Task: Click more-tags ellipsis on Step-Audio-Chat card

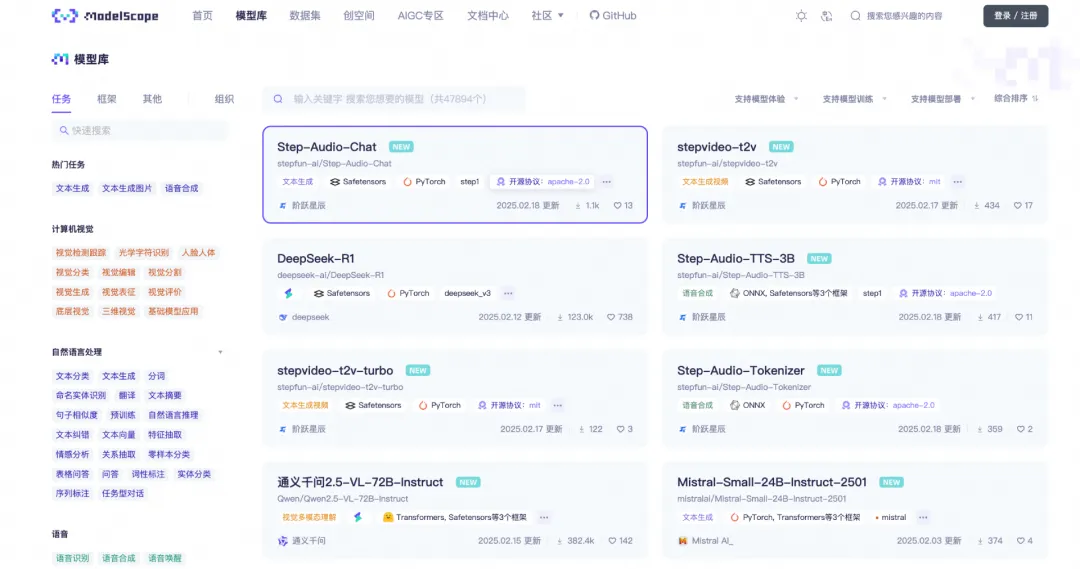Action: pyautogui.click(x=607, y=182)
